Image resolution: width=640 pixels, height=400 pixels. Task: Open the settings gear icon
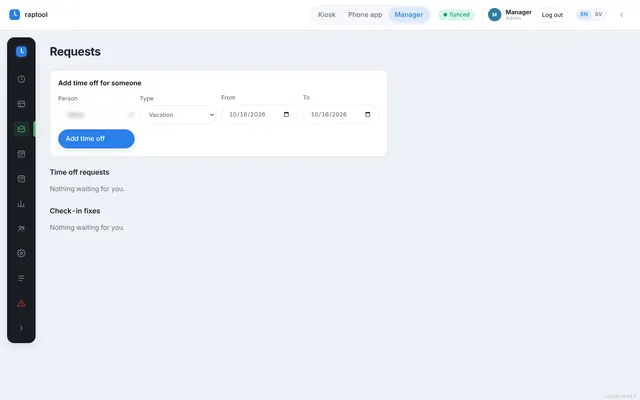[21, 253]
